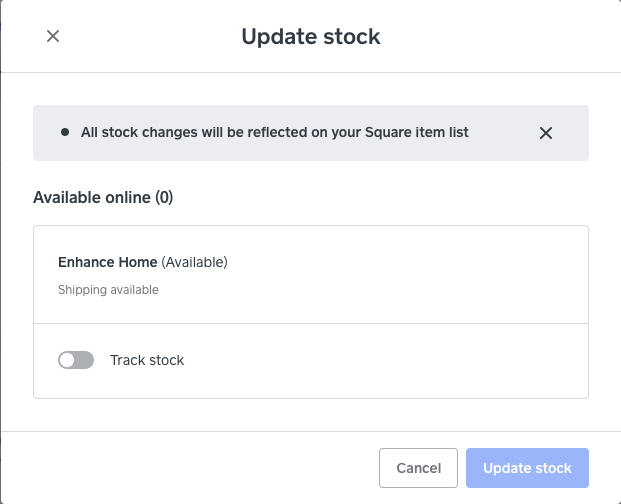Confirm with the blue Update stock button
Image resolution: width=621 pixels, height=504 pixels.
[527, 468]
